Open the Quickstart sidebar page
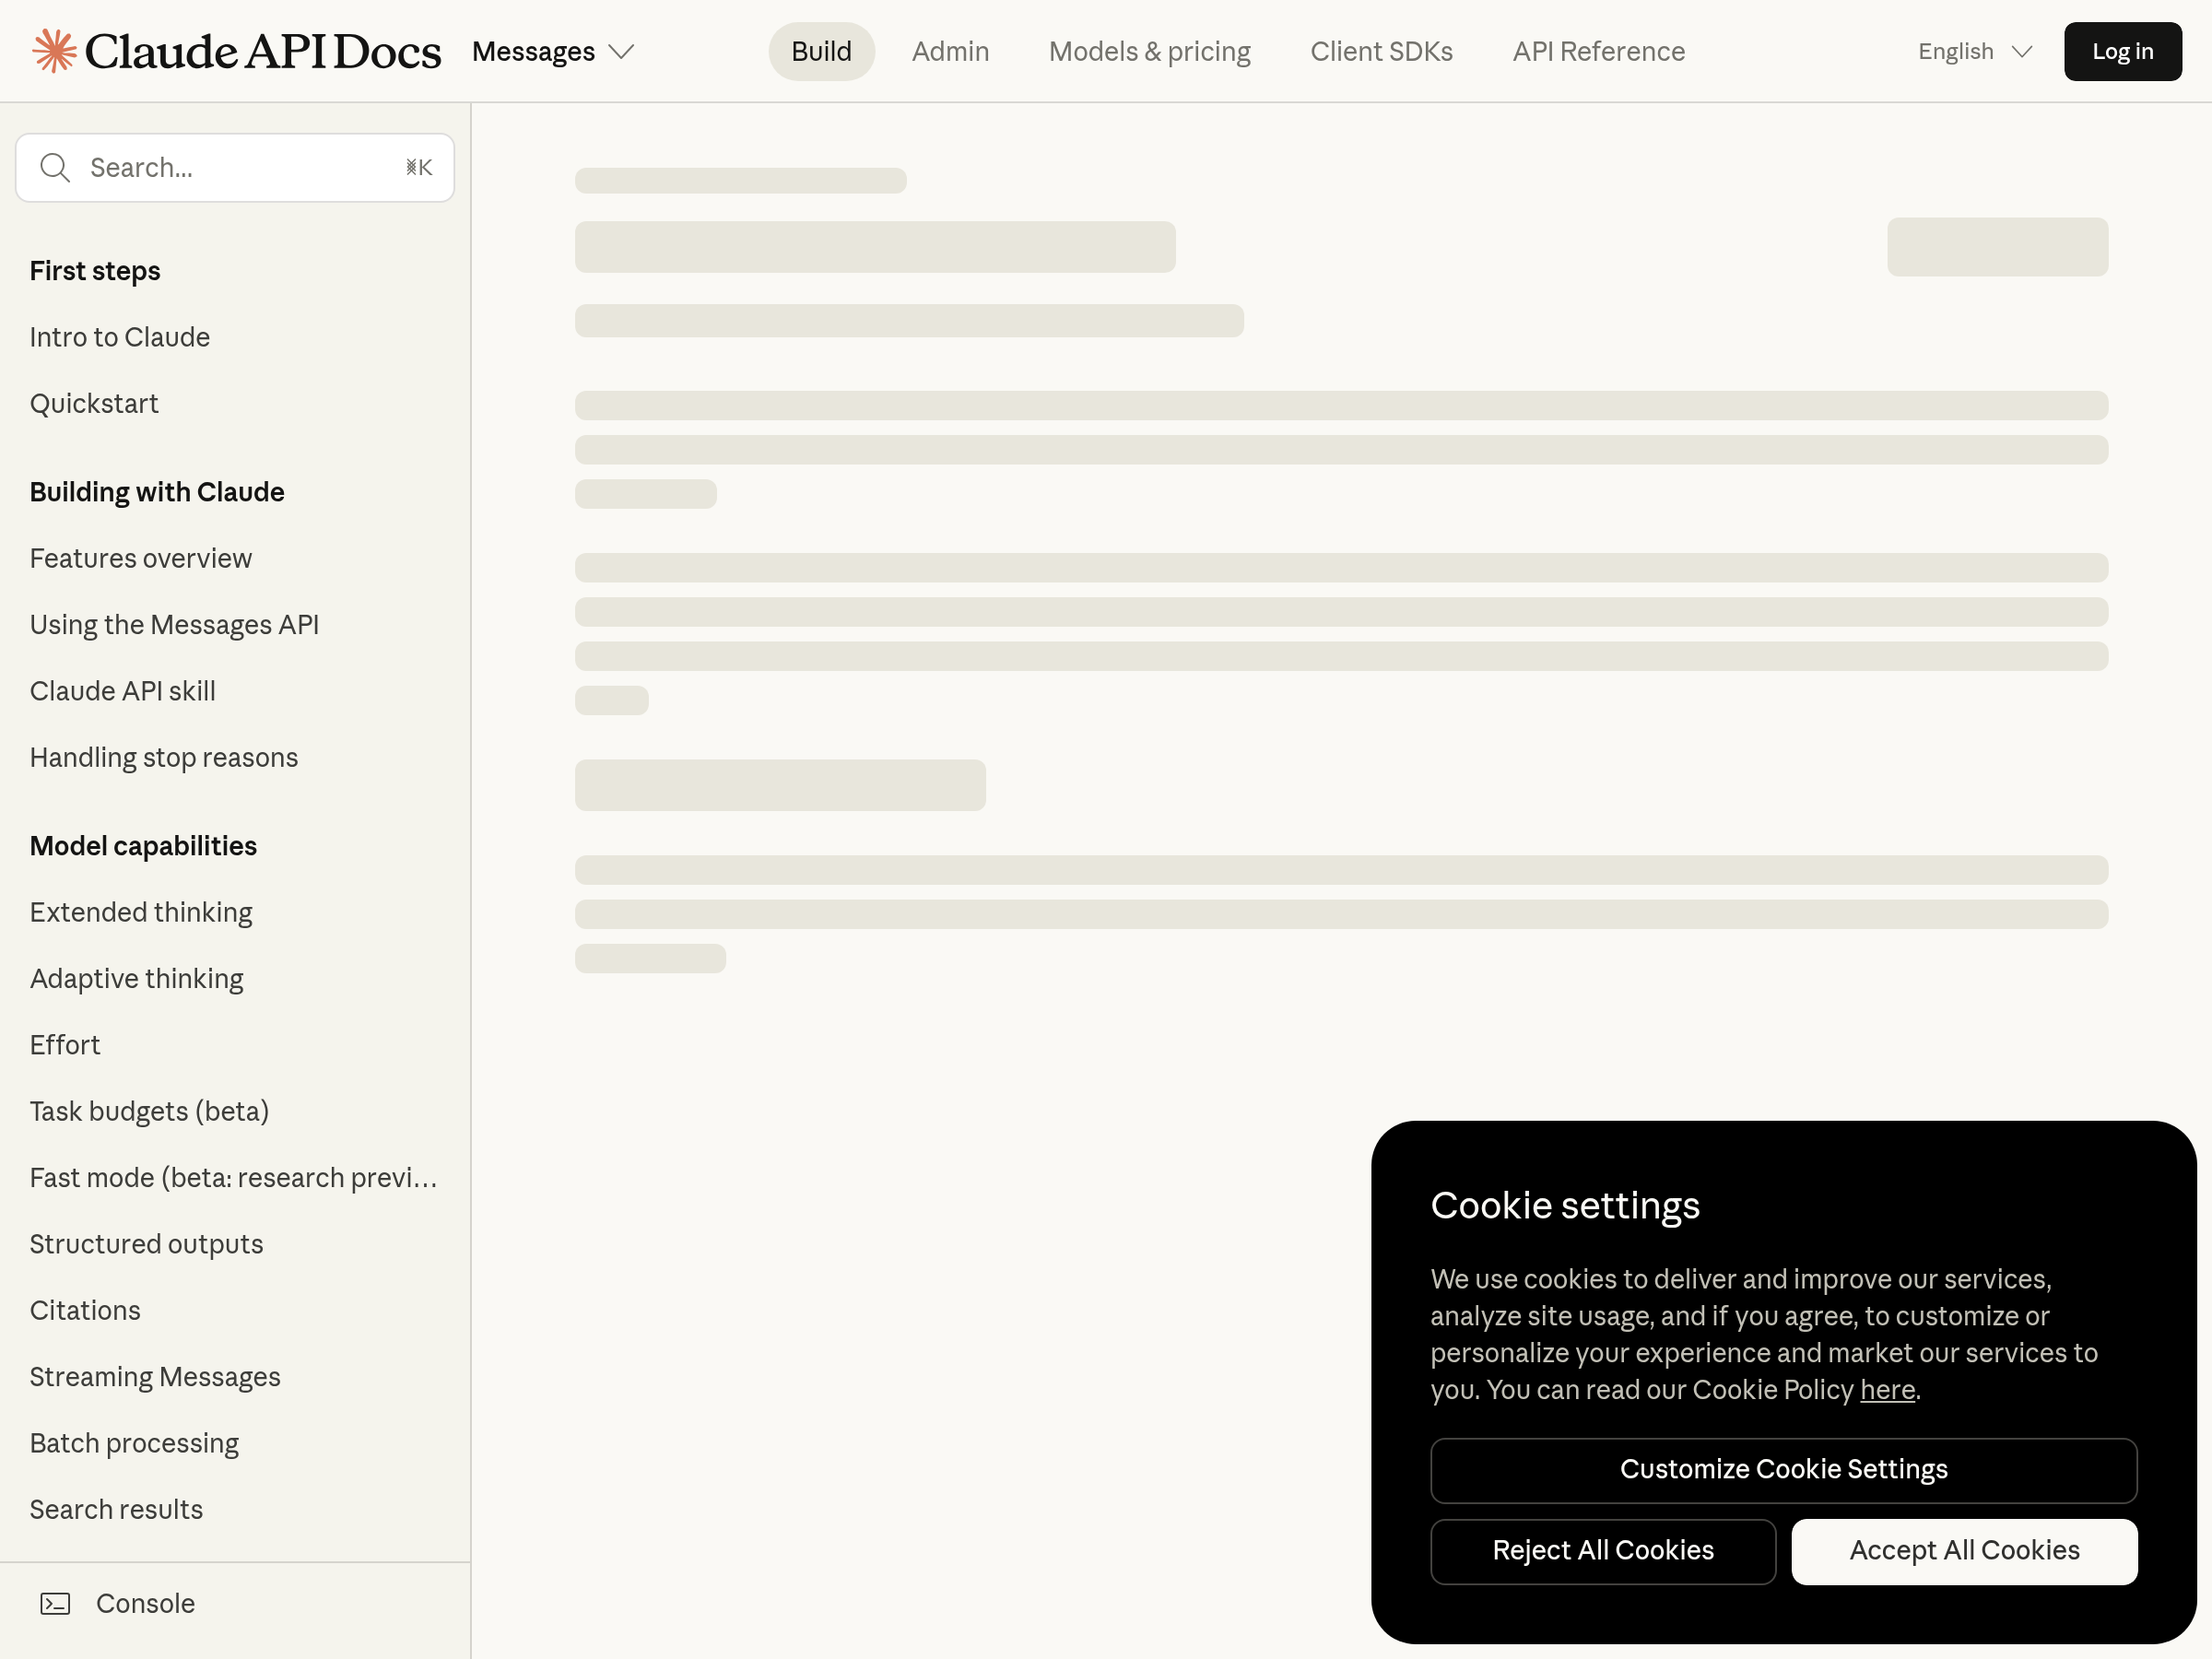This screenshot has height=1659, width=2212. pos(94,404)
